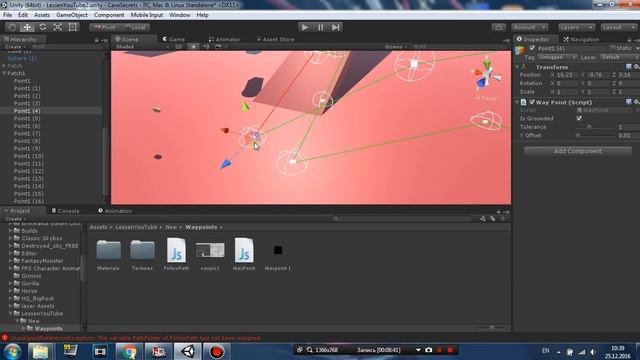Image resolution: width=640 pixels, height=360 pixels.
Task: Select Point1 (5) in Hierarchy
Action: point(27,118)
